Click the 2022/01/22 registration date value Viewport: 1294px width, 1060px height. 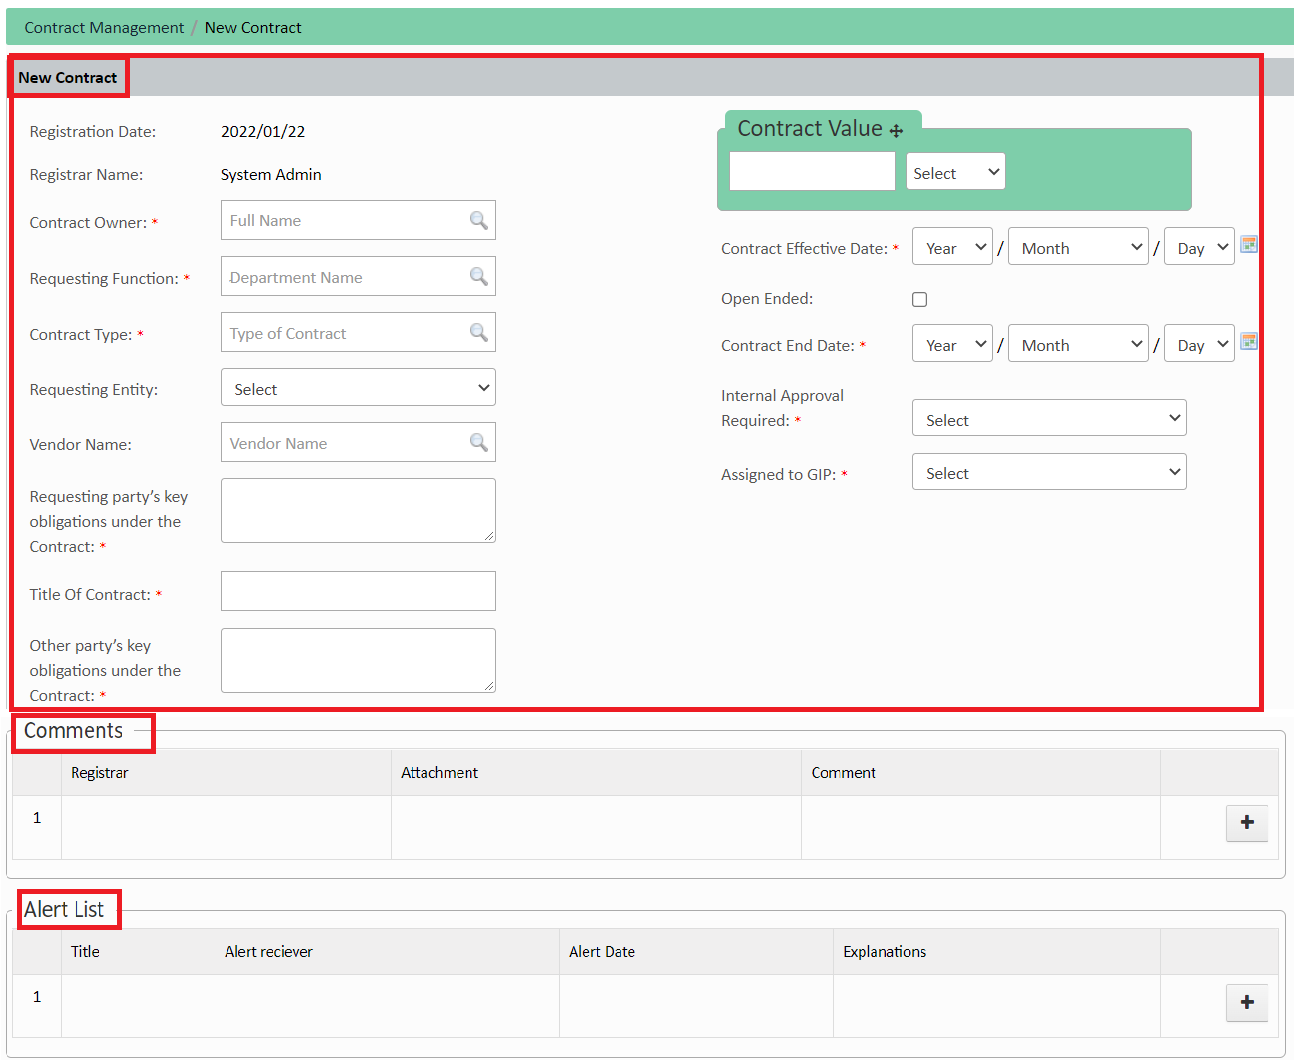tap(263, 131)
